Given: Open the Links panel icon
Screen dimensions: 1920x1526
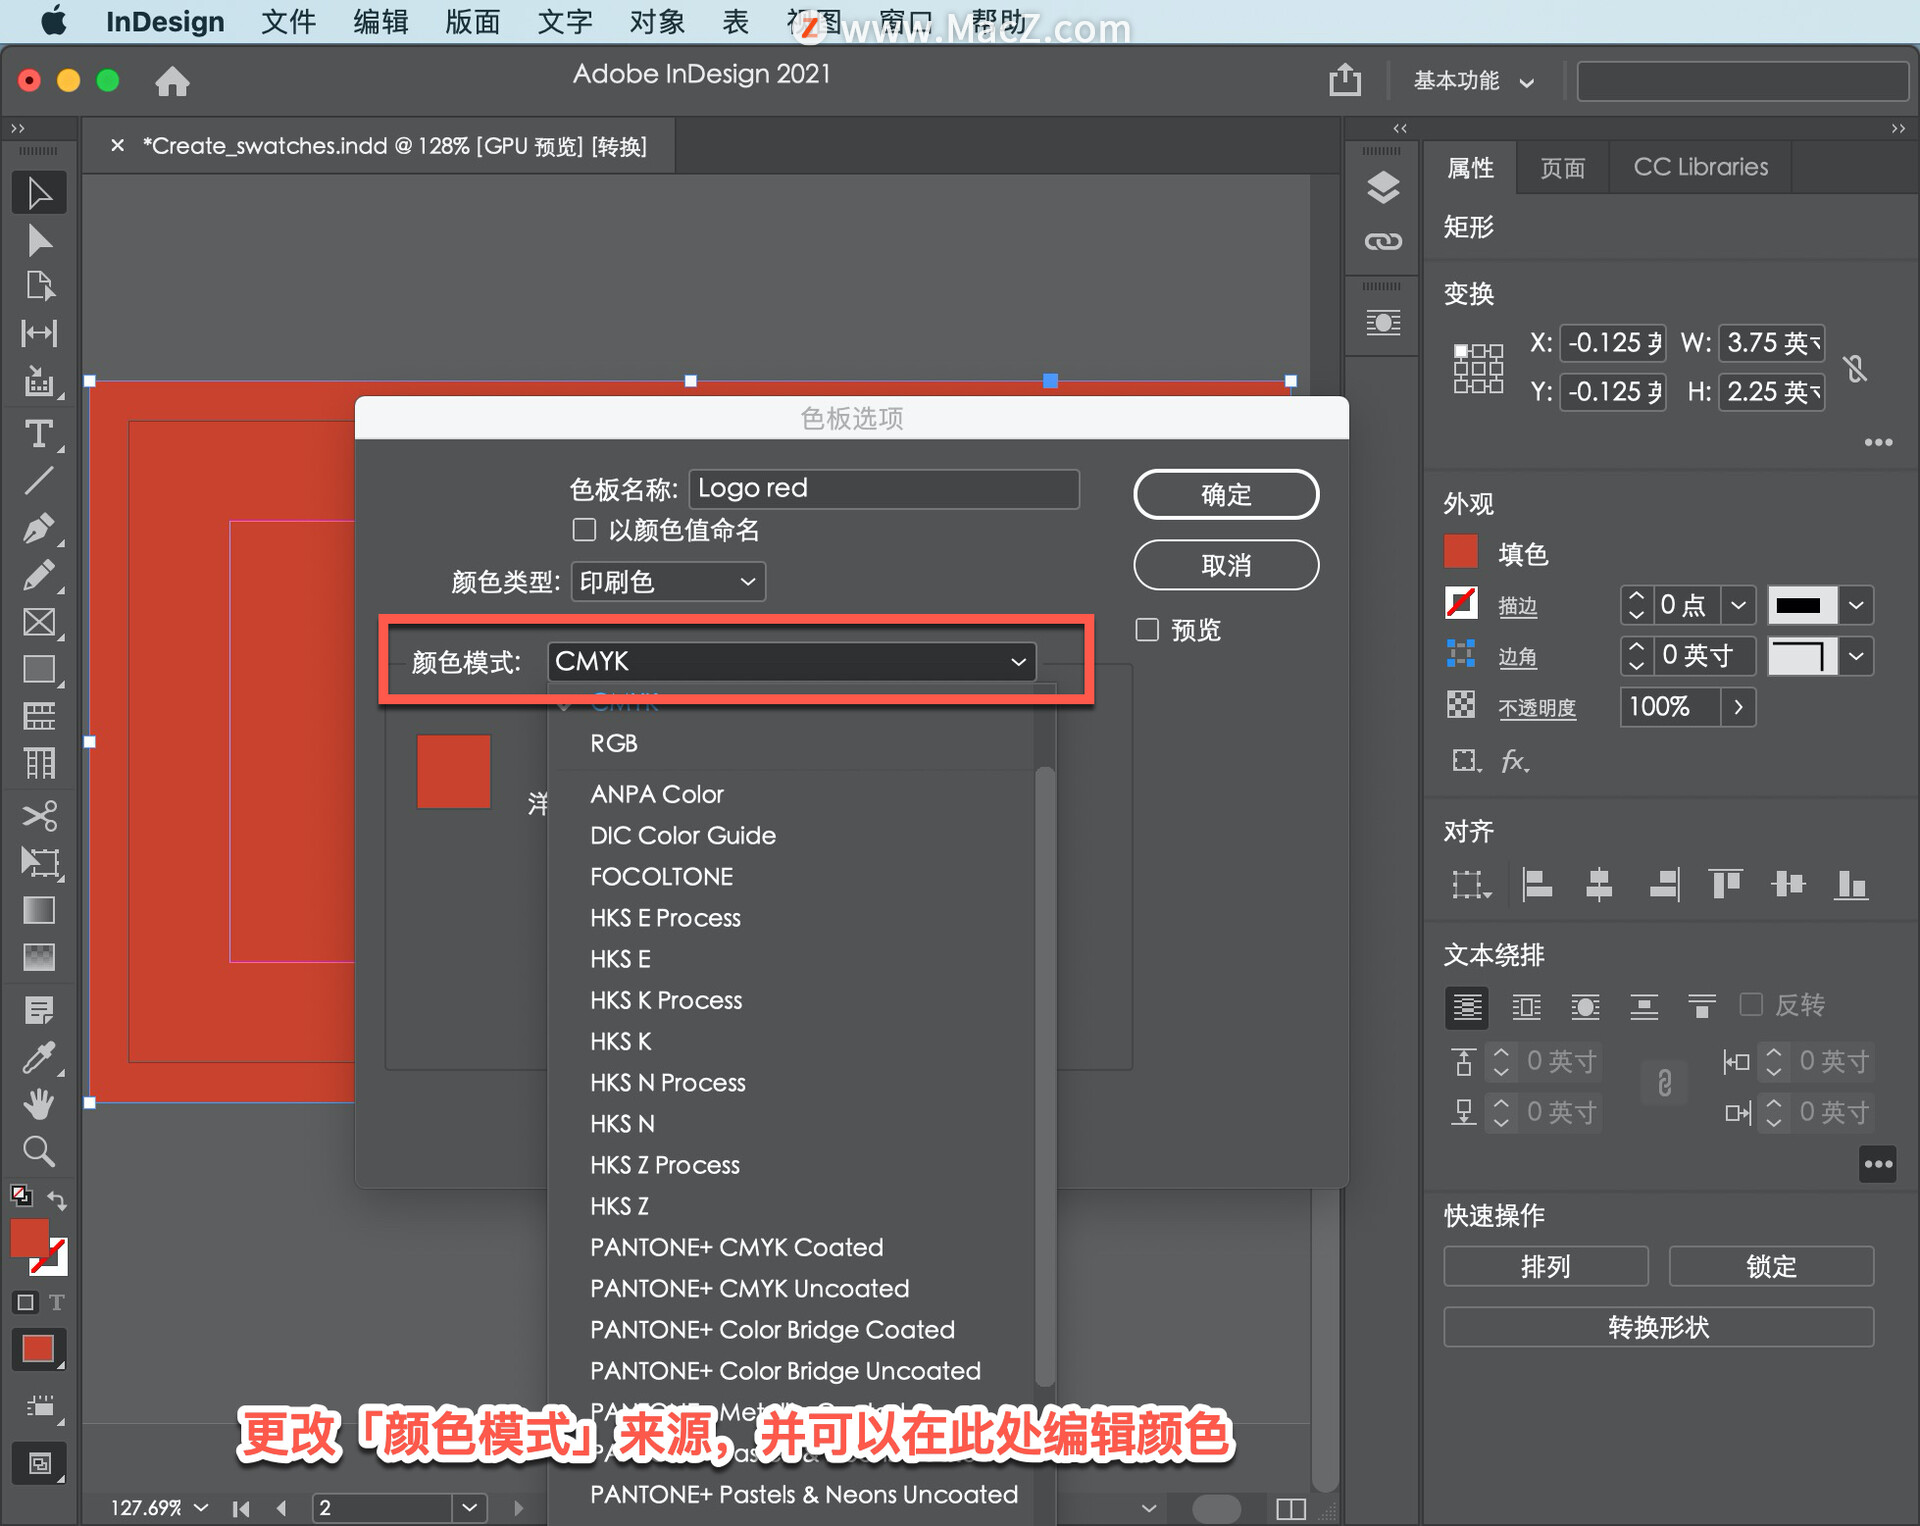Looking at the screenshot, I should point(1383,241).
